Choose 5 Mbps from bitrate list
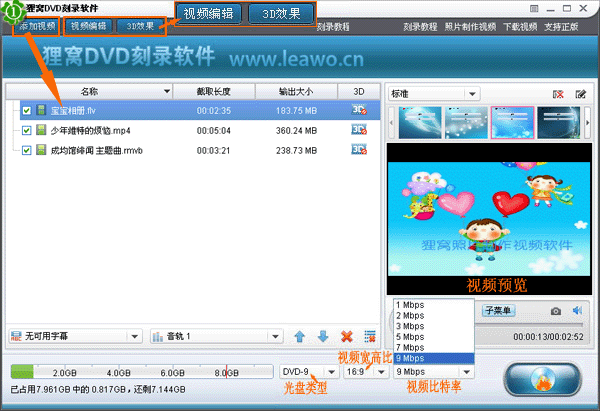The image size is (600, 411). coord(434,337)
